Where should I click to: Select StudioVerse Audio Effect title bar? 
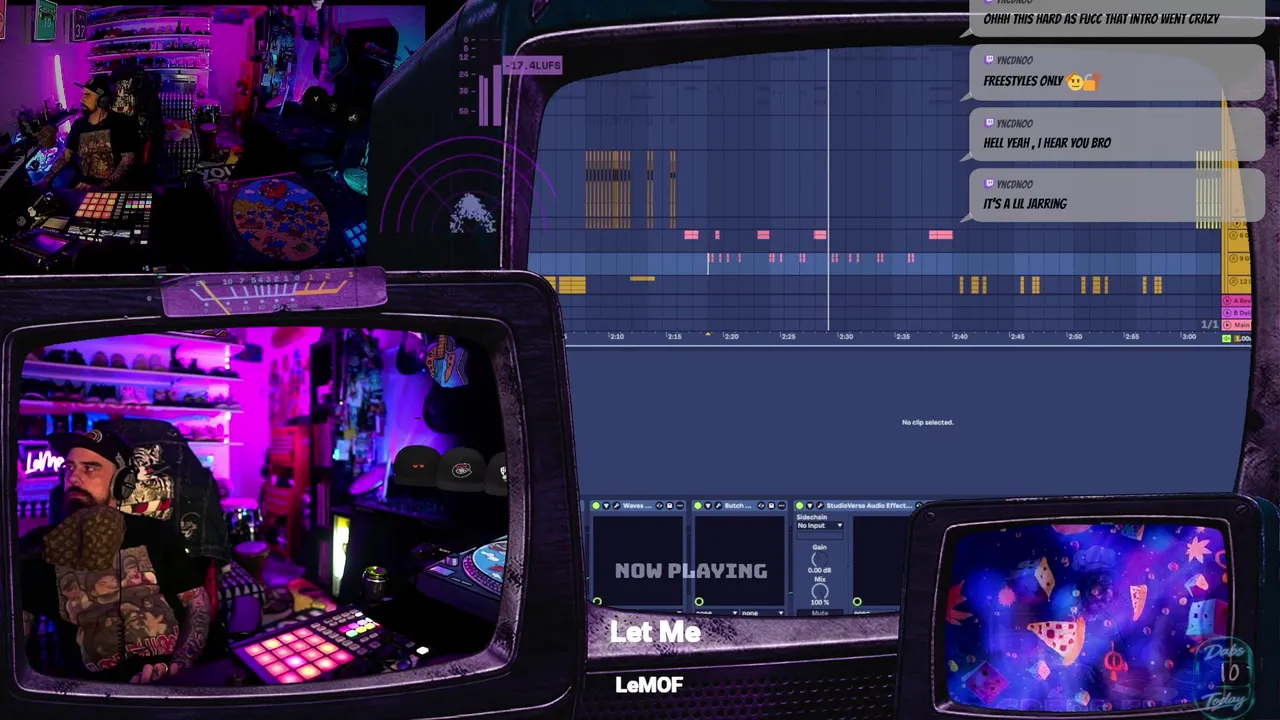pos(869,506)
